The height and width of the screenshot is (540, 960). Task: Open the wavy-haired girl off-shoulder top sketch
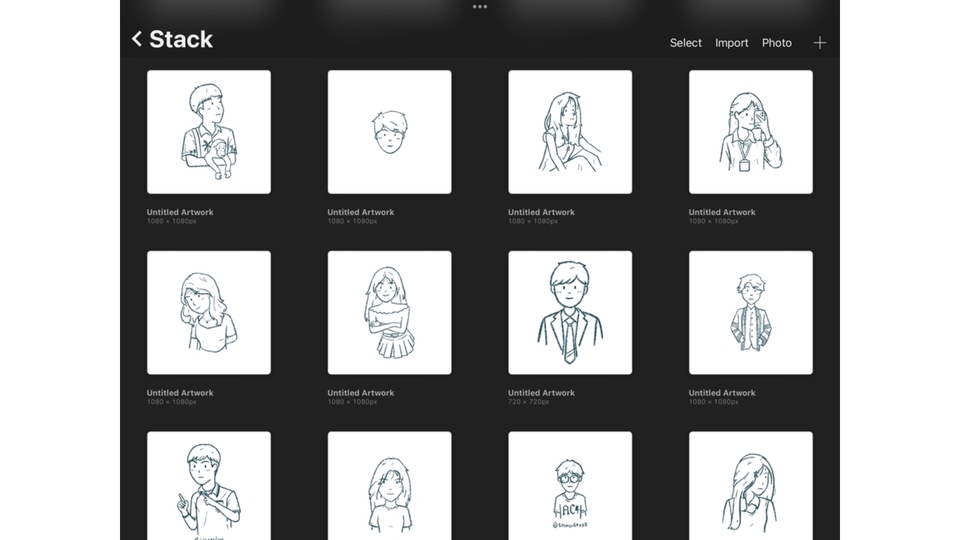pyautogui.click(x=209, y=312)
